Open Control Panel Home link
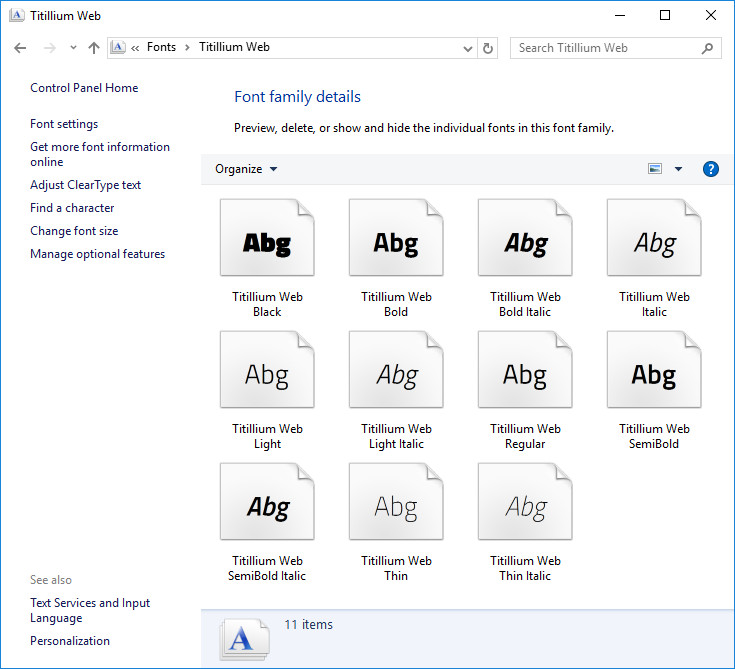This screenshot has width=735, height=669. tap(84, 88)
